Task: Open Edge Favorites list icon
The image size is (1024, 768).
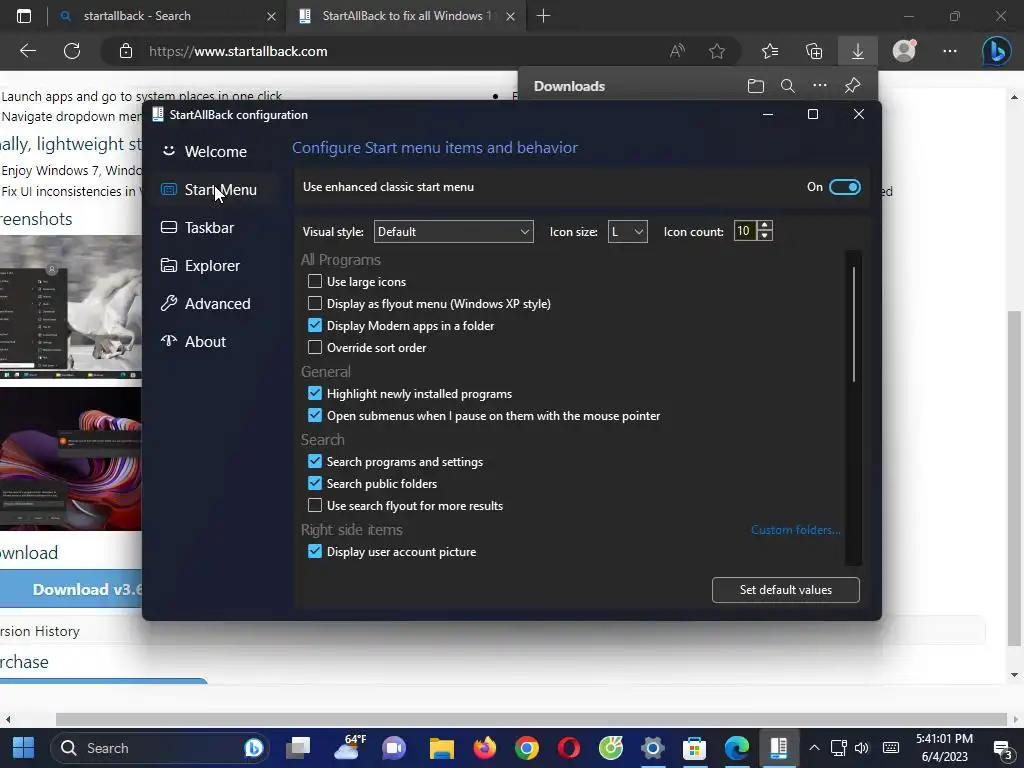Action: pyautogui.click(x=770, y=51)
